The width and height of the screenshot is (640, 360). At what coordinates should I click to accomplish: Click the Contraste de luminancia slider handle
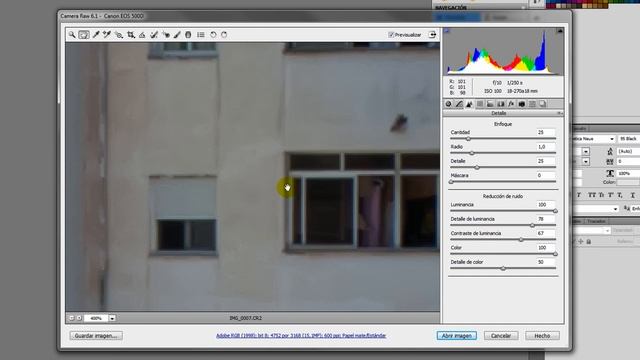(x=521, y=240)
